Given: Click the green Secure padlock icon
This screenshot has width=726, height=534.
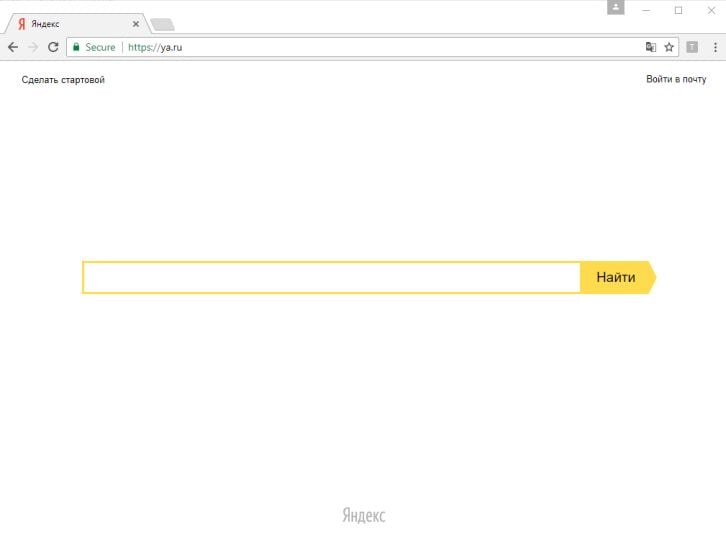Looking at the screenshot, I should [76, 47].
